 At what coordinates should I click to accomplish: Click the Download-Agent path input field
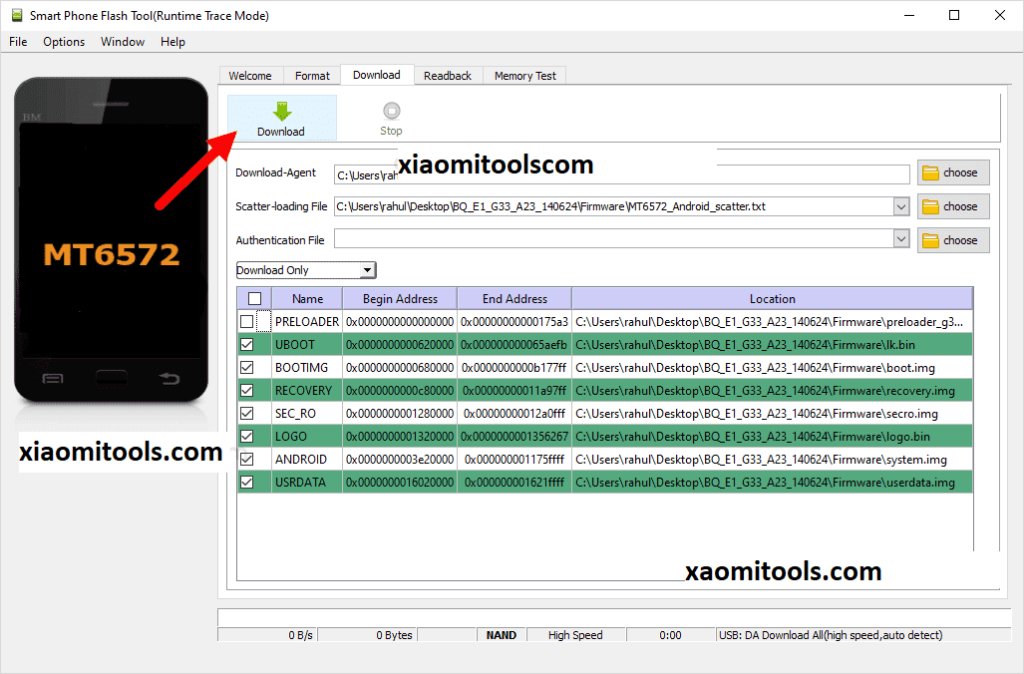click(x=620, y=174)
